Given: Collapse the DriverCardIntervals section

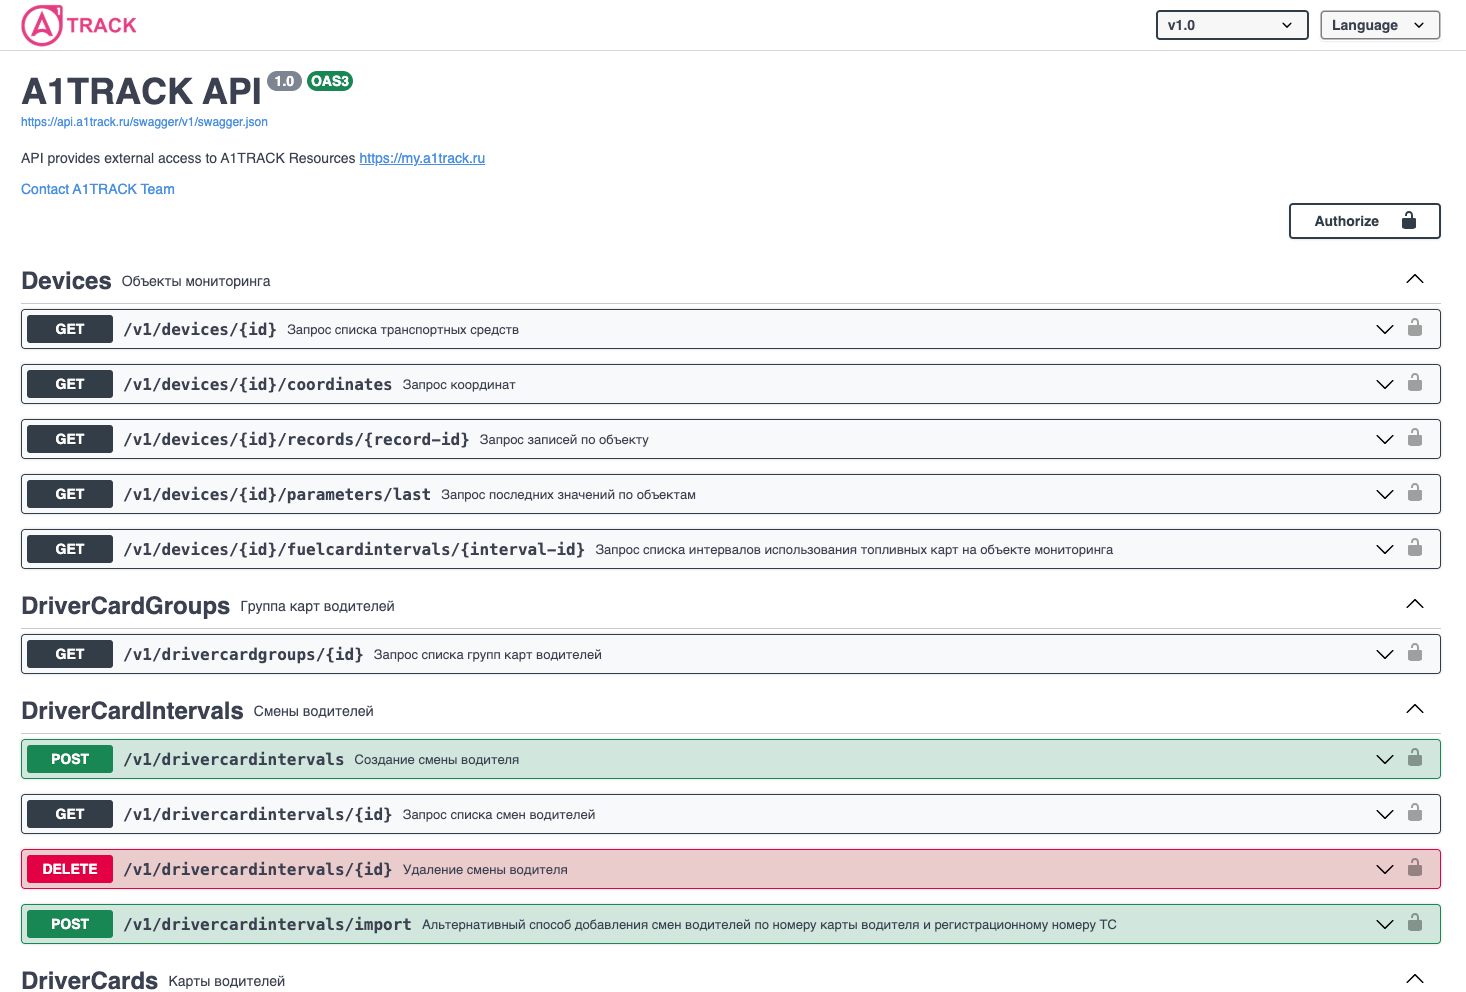Looking at the screenshot, I should (x=1414, y=709).
